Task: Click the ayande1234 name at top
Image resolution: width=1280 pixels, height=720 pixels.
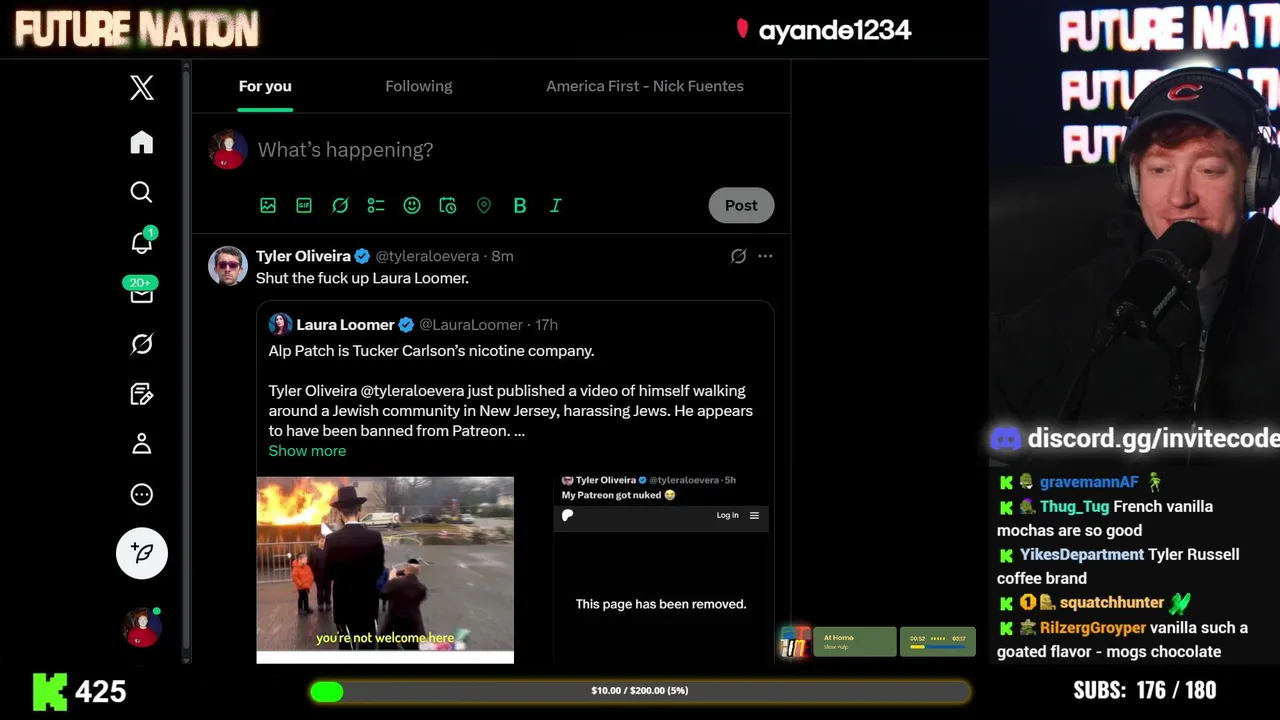Action: point(835,30)
